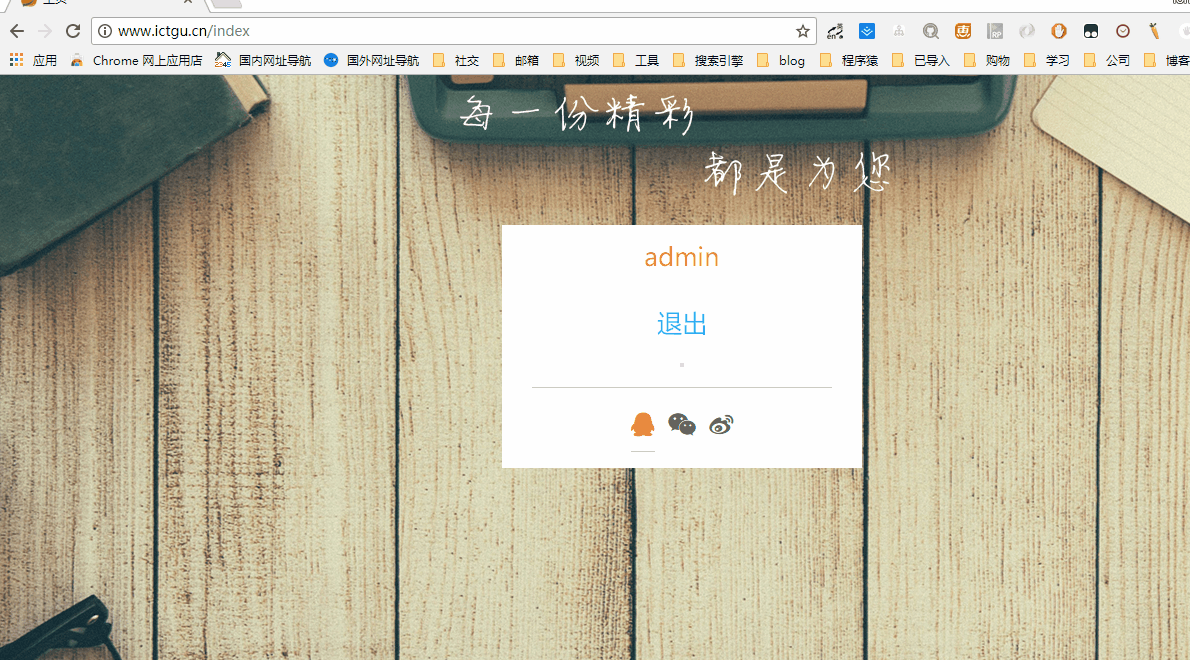Click the blue download extension icon
Screen dimensions: 1190x660
(867, 31)
